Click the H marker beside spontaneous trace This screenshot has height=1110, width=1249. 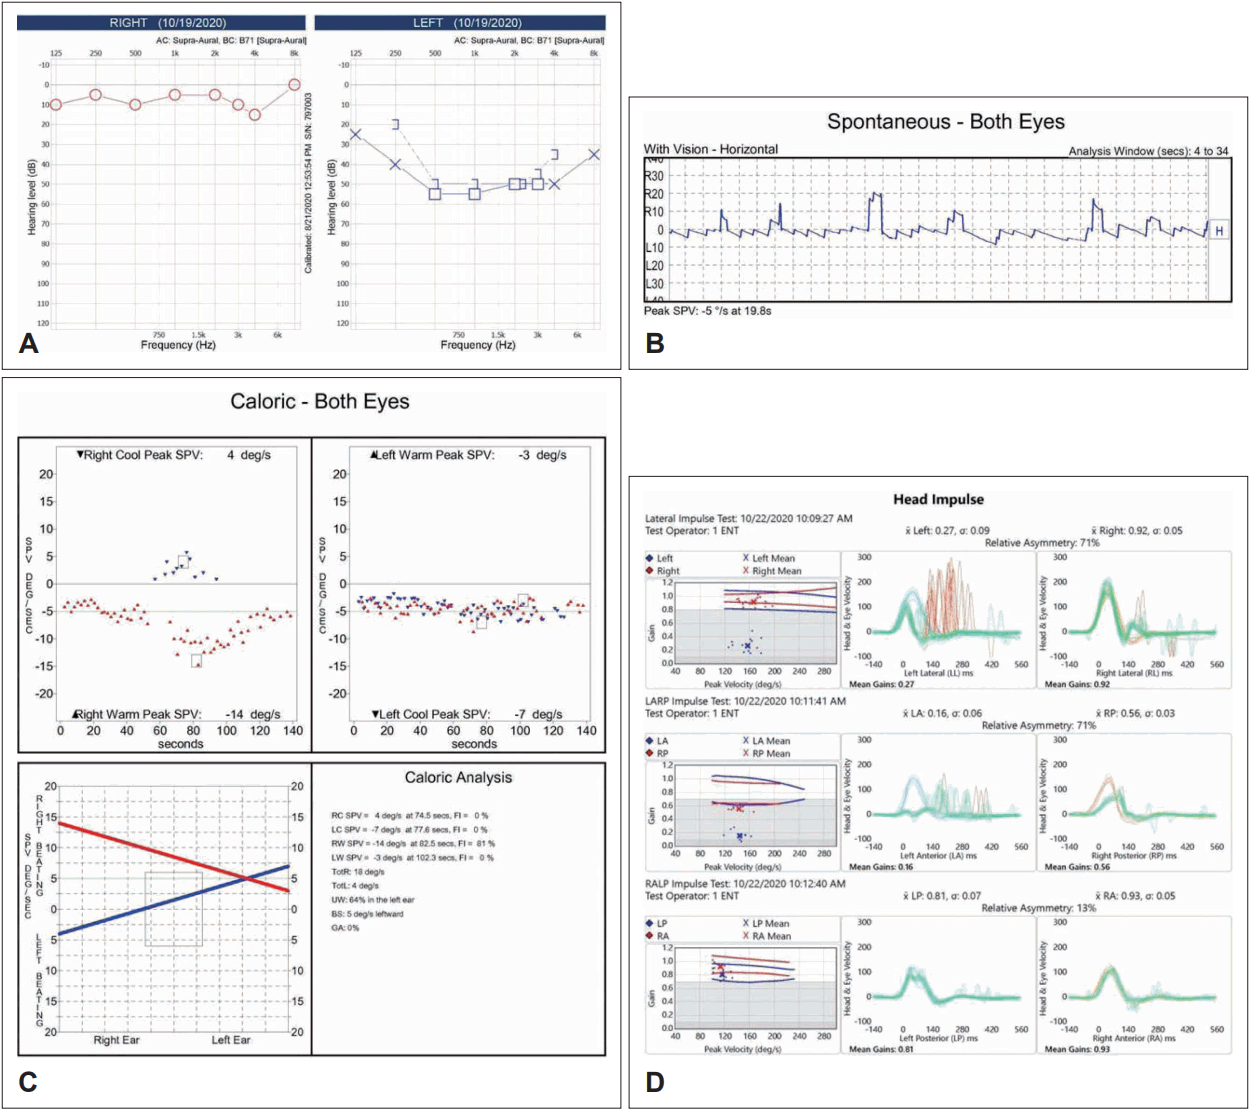click(1219, 231)
